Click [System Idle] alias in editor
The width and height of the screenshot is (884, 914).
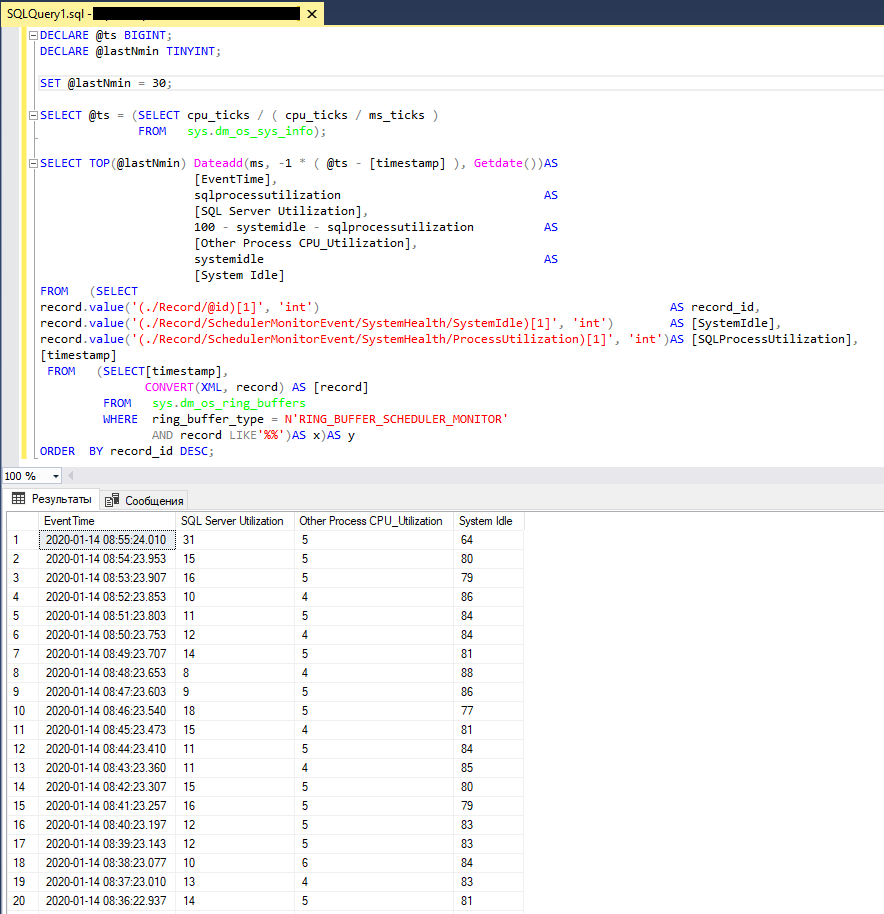pyautogui.click(x=240, y=275)
